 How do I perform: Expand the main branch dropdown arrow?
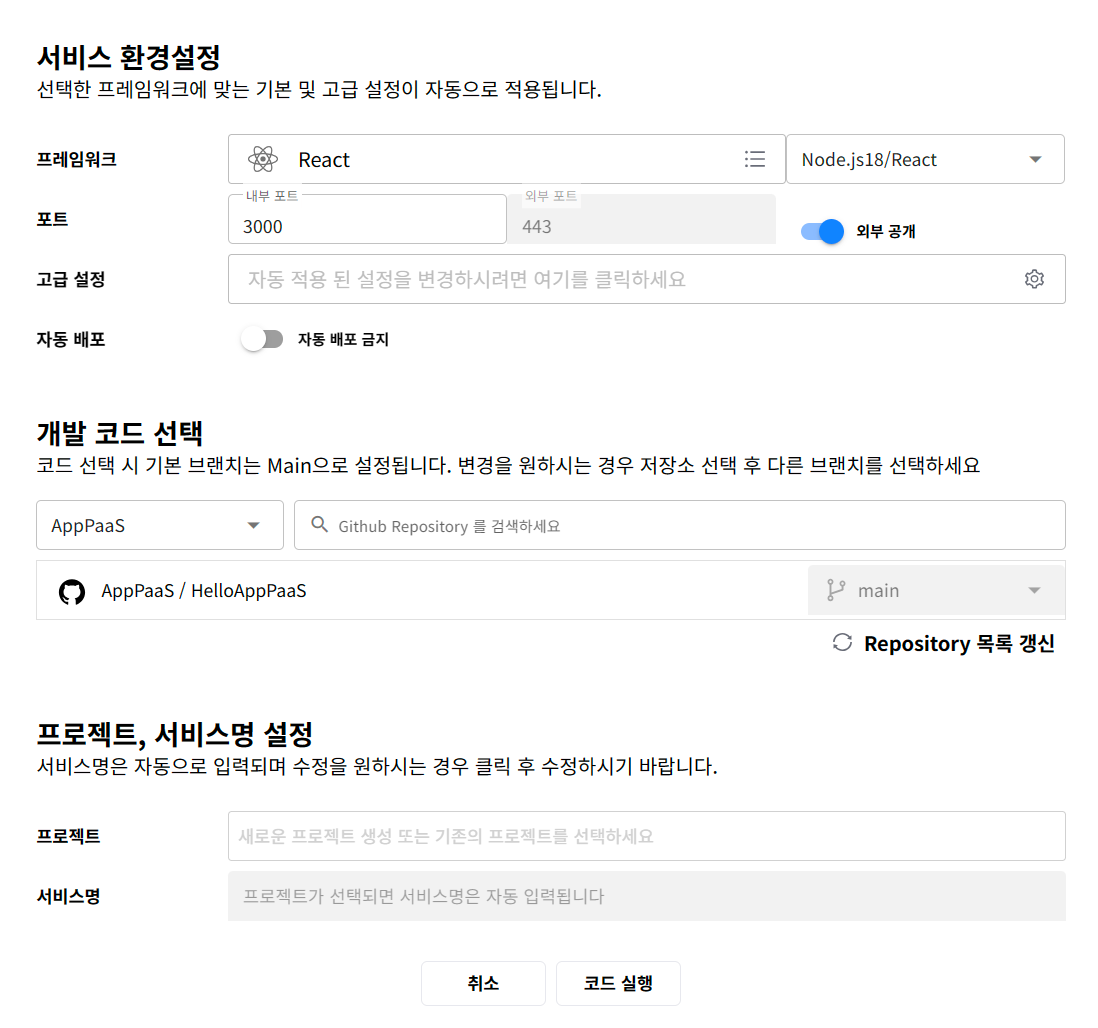point(1034,591)
